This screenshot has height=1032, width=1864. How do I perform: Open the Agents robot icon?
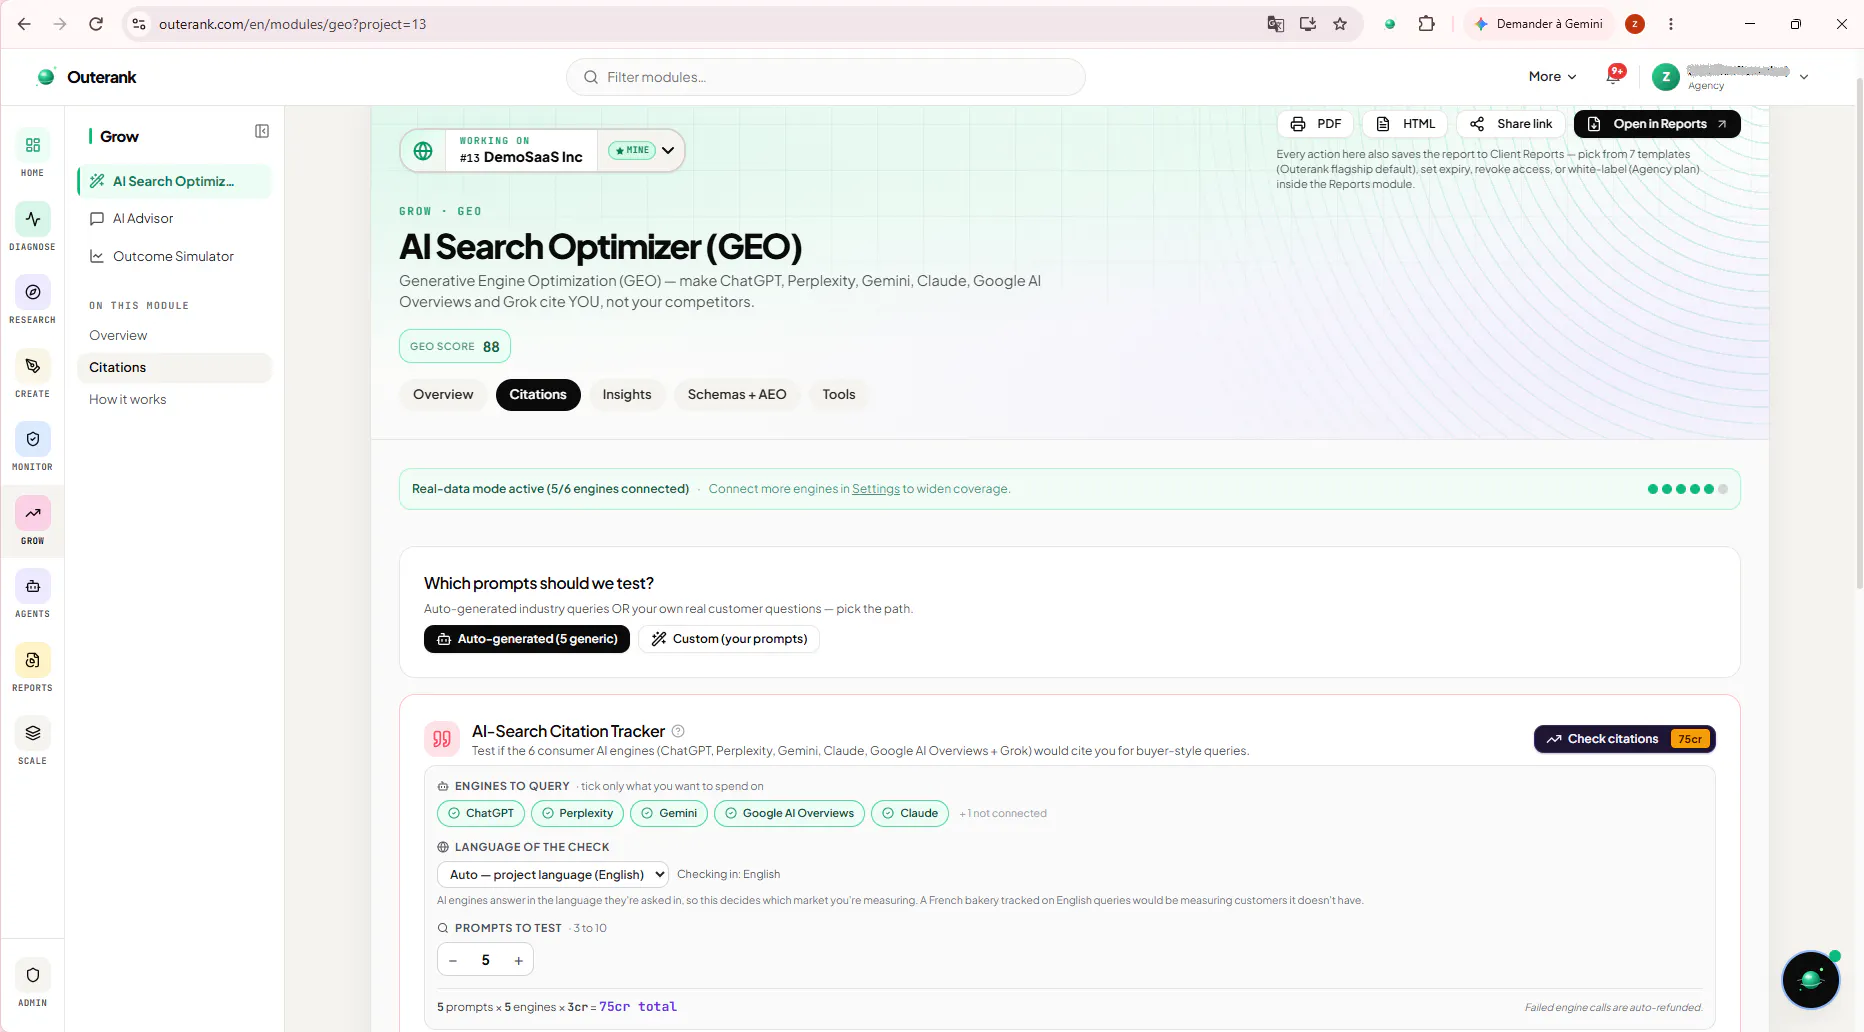(33, 586)
